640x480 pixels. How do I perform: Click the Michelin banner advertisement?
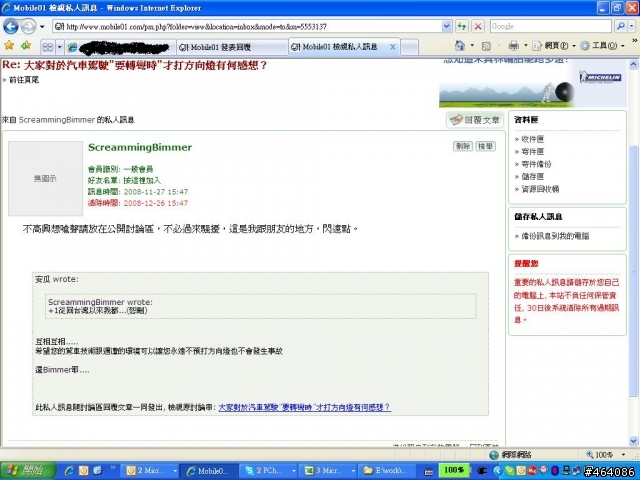pos(532,85)
